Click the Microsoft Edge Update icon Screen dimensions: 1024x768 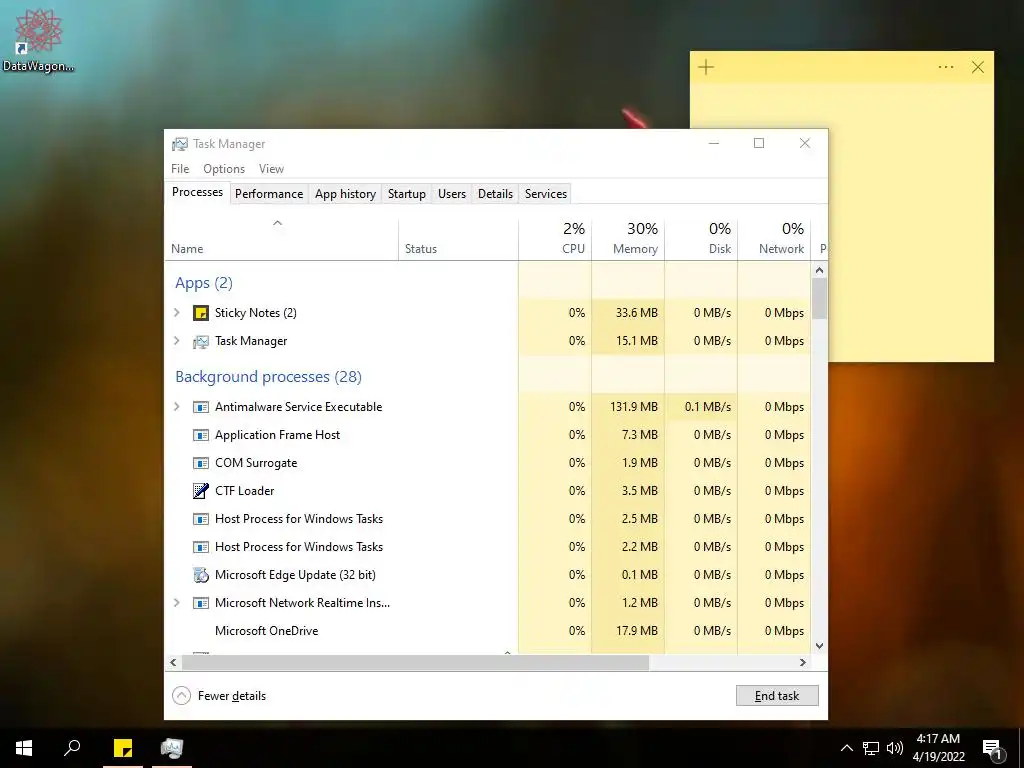coord(200,575)
